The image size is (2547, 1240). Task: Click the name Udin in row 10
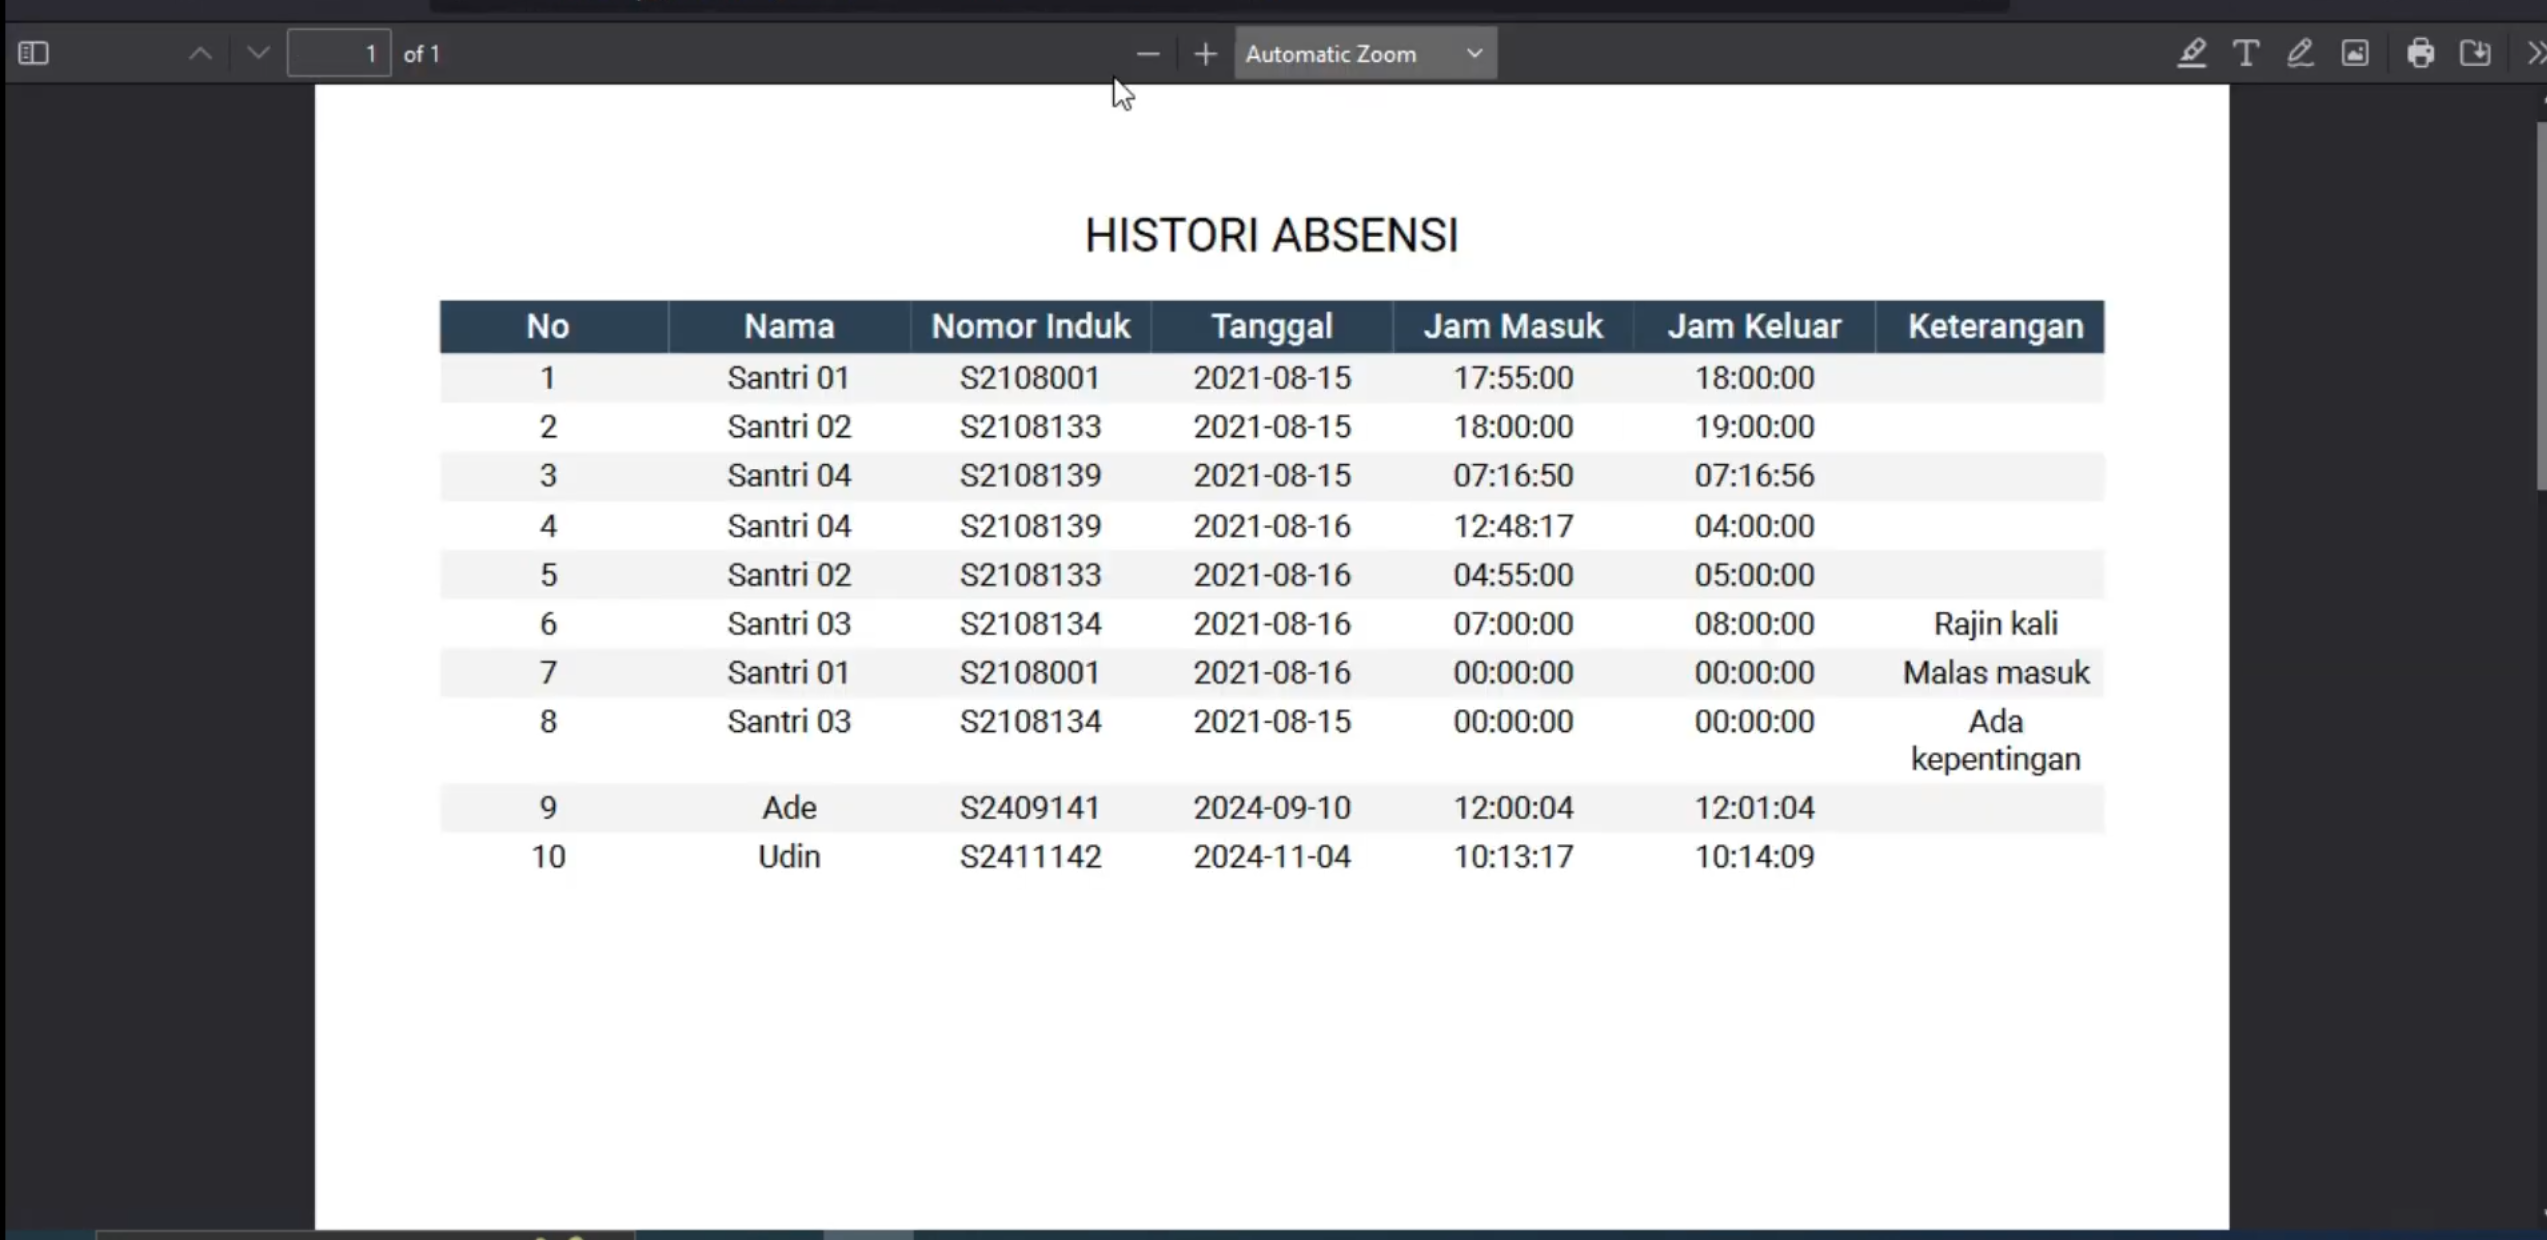coord(789,857)
